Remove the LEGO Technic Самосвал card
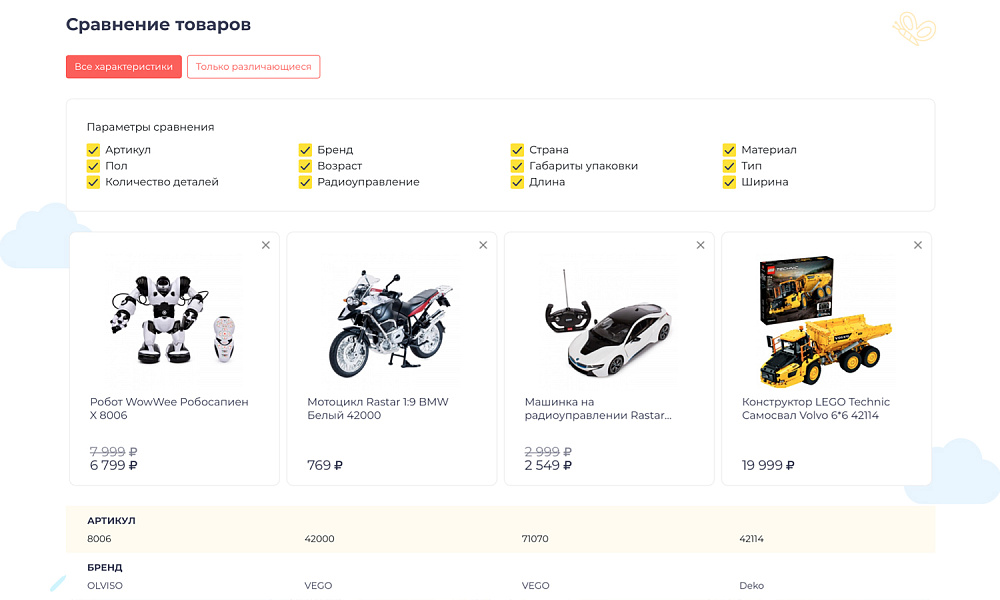The image size is (1000, 600). [x=917, y=244]
